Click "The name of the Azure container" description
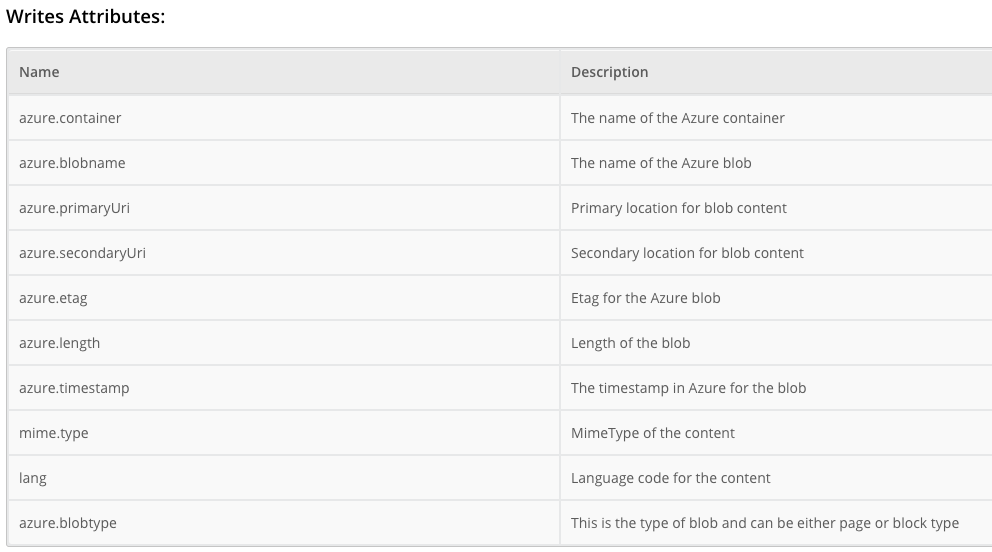 677,118
